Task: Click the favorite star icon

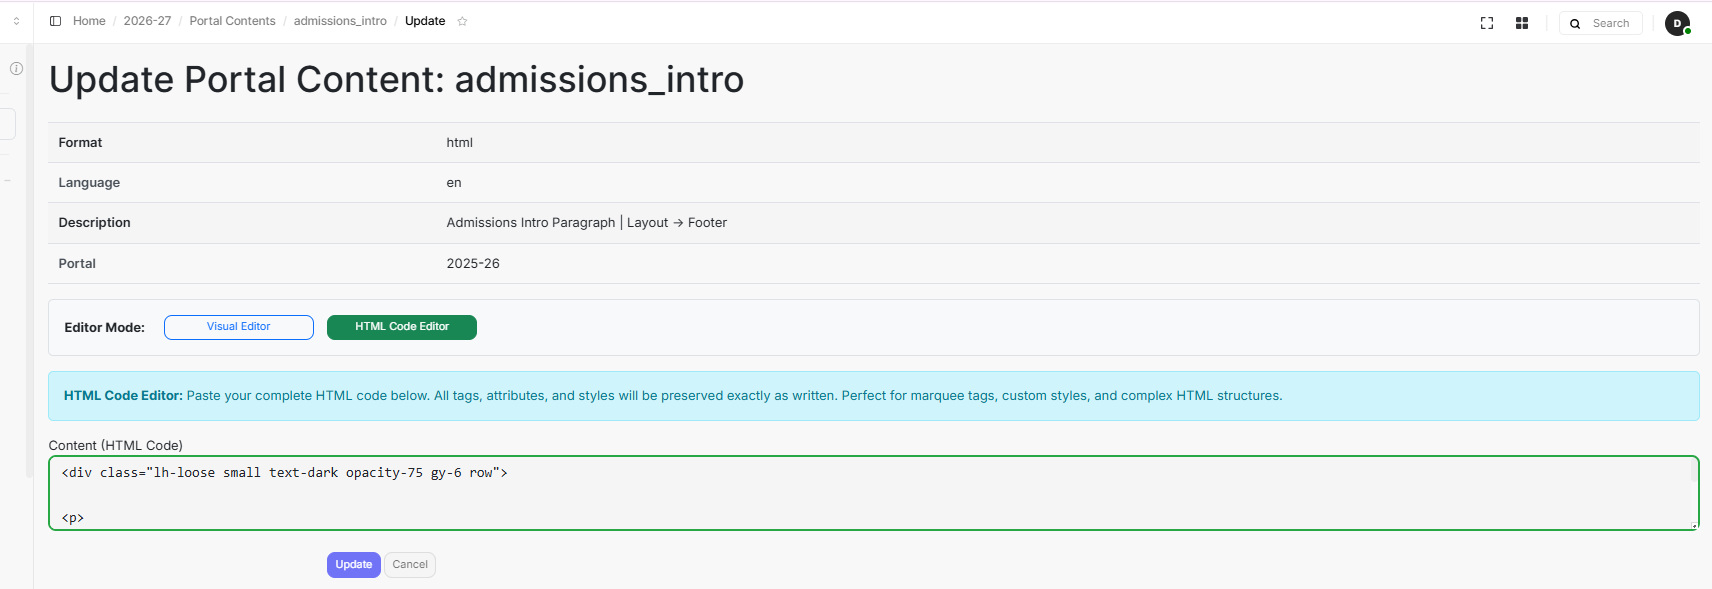Action: [x=462, y=21]
